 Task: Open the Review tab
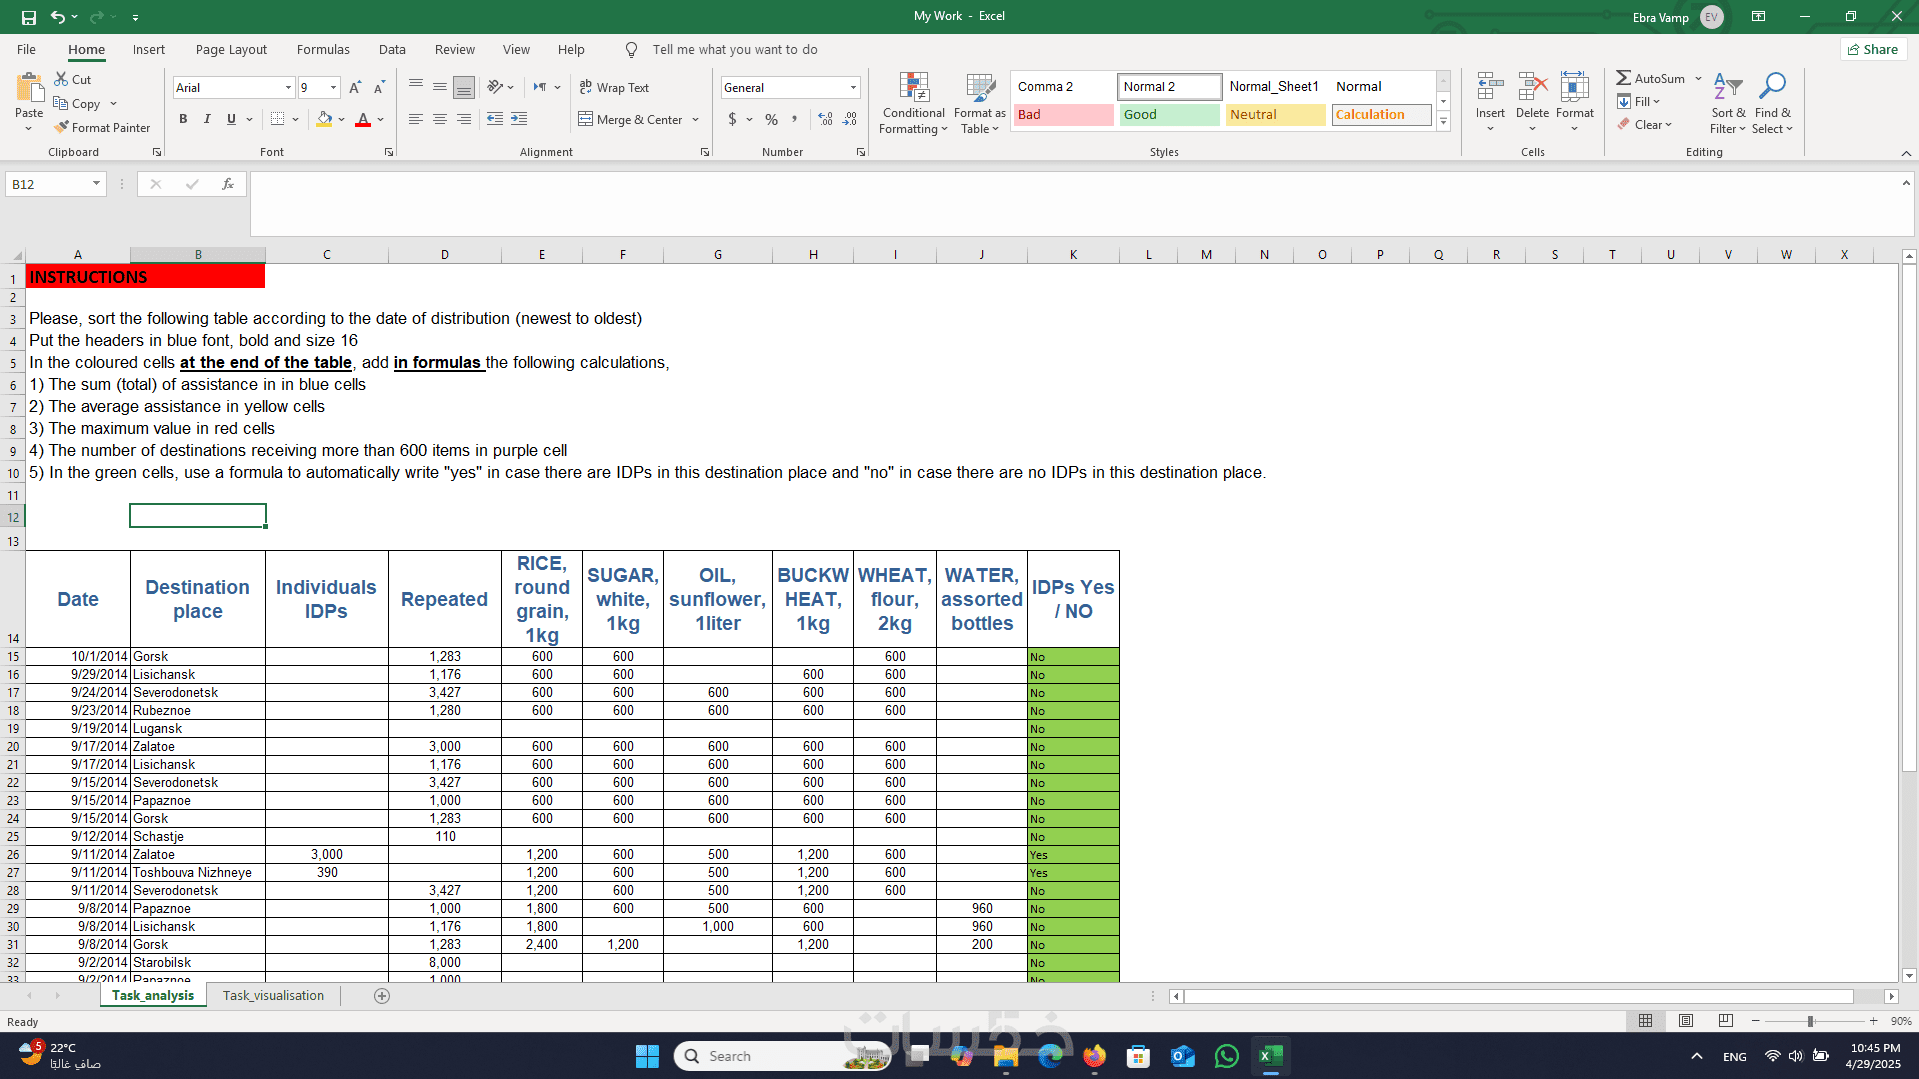point(455,50)
